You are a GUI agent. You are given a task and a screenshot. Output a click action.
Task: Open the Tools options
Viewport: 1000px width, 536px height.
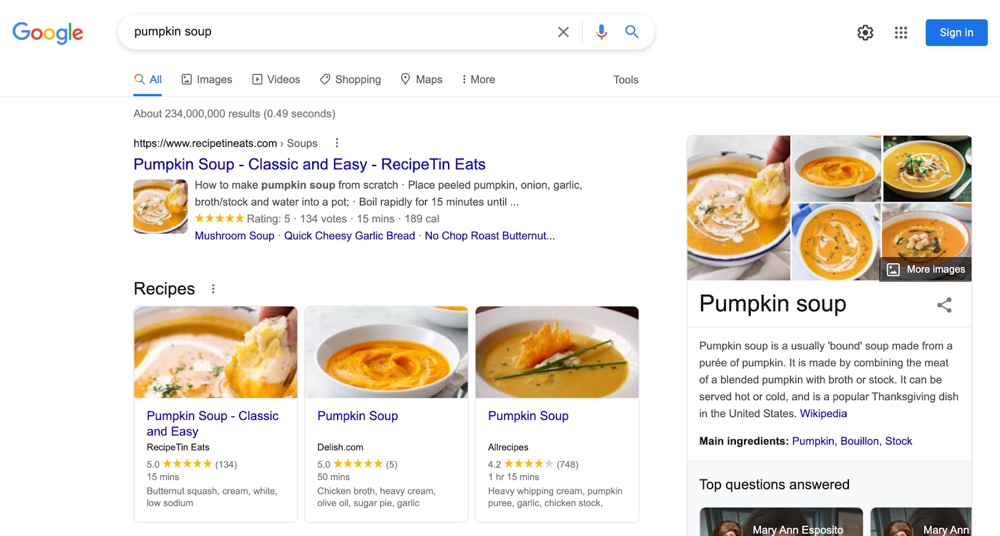626,80
